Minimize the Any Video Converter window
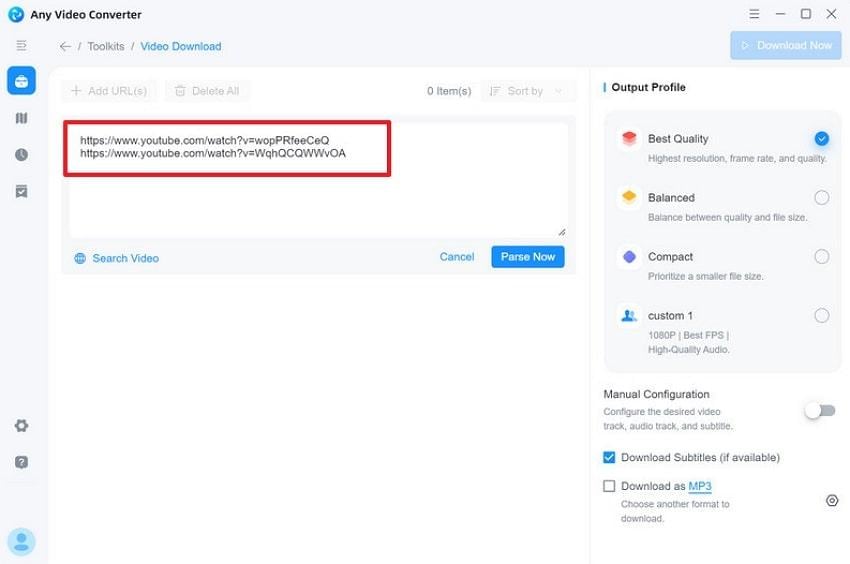This screenshot has width=850, height=564. click(780, 14)
